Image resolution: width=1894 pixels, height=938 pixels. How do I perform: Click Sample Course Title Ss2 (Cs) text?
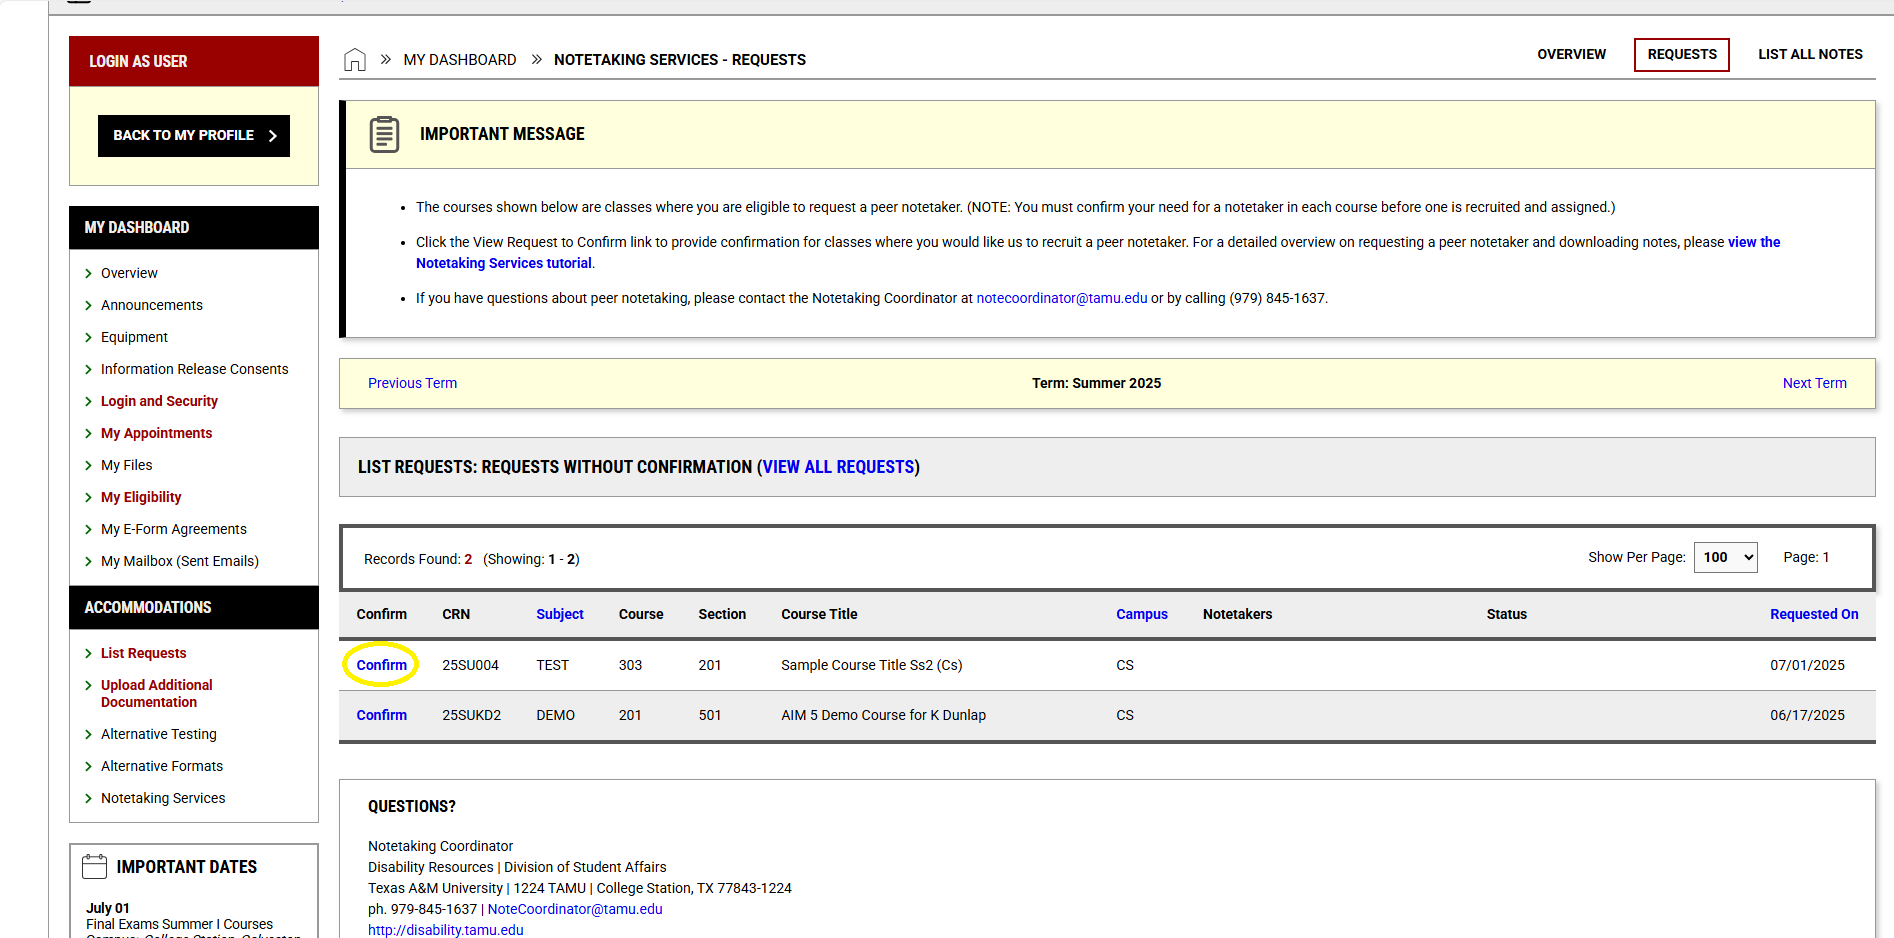[871, 665]
